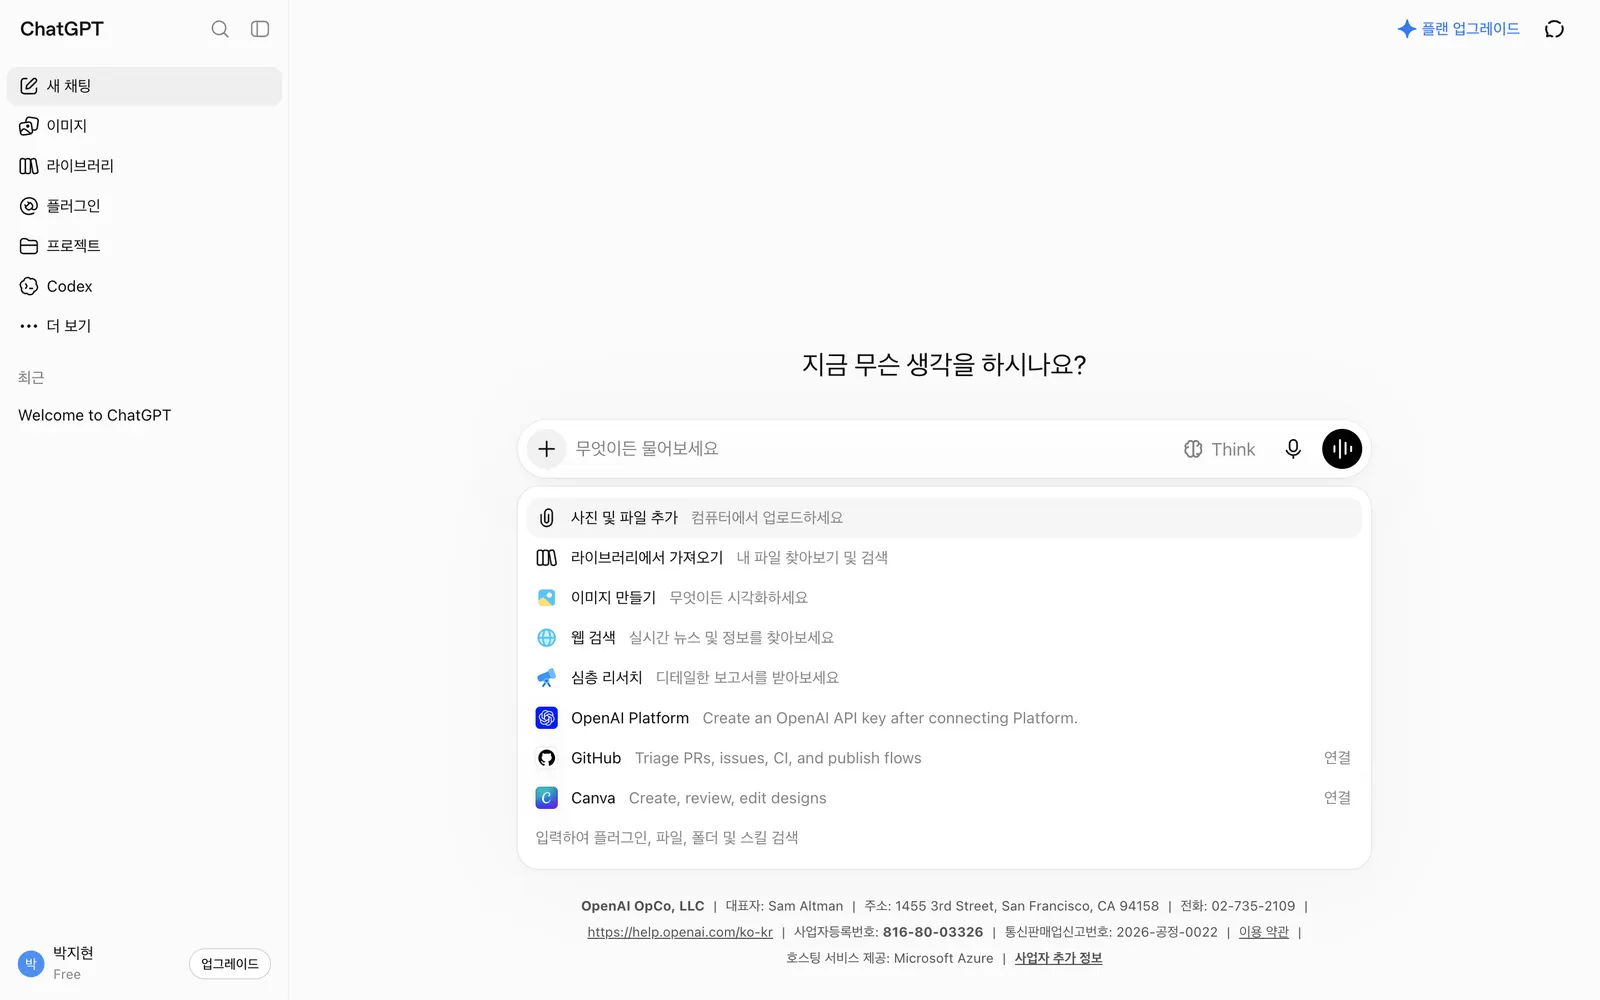The width and height of the screenshot is (1600, 1000).
Task: Click the 816-80-03326 business number text
Action: pyautogui.click(x=933, y=932)
